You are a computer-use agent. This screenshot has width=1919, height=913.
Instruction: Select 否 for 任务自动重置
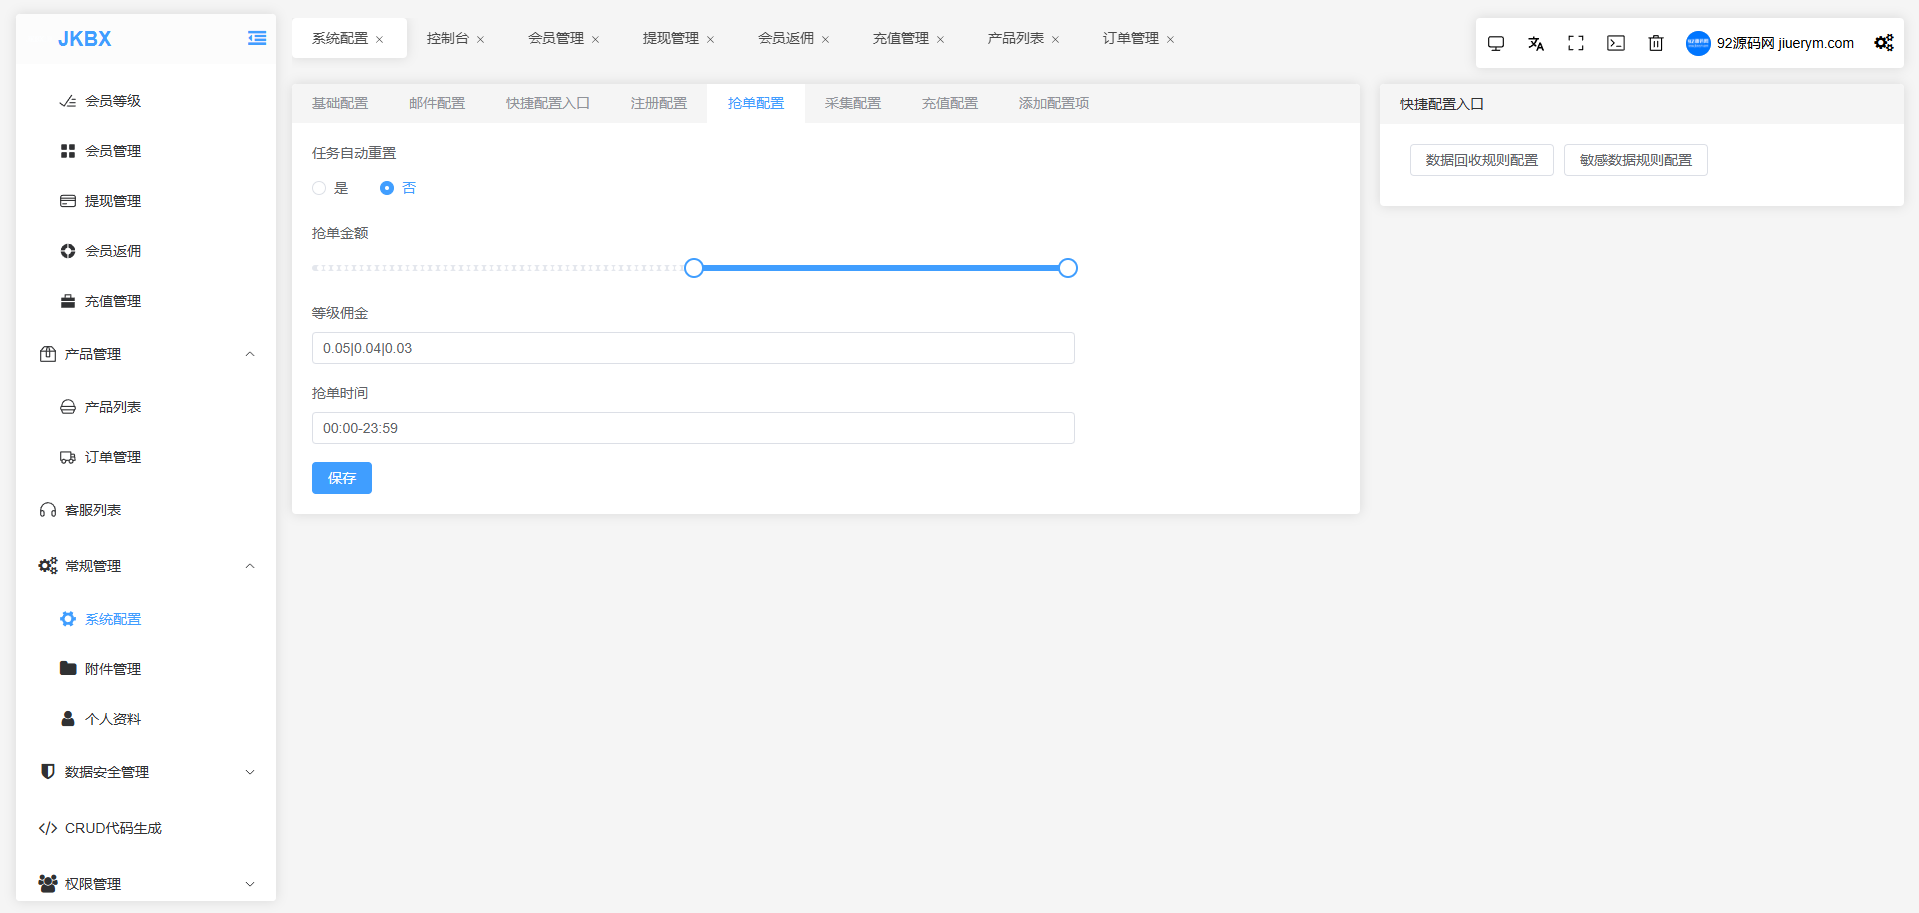pyautogui.click(x=387, y=188)
